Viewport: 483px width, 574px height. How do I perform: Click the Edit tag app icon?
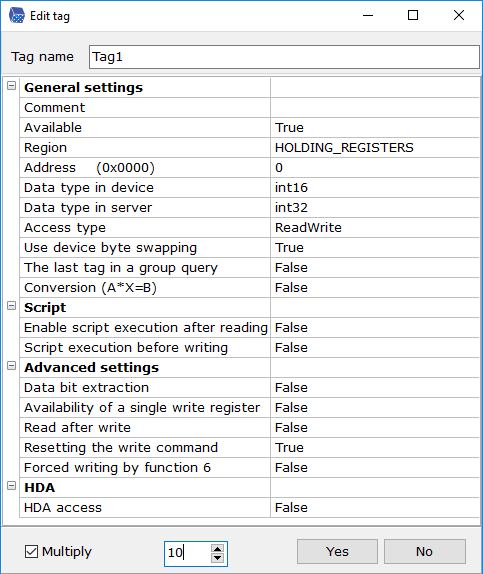coord(16,16)
